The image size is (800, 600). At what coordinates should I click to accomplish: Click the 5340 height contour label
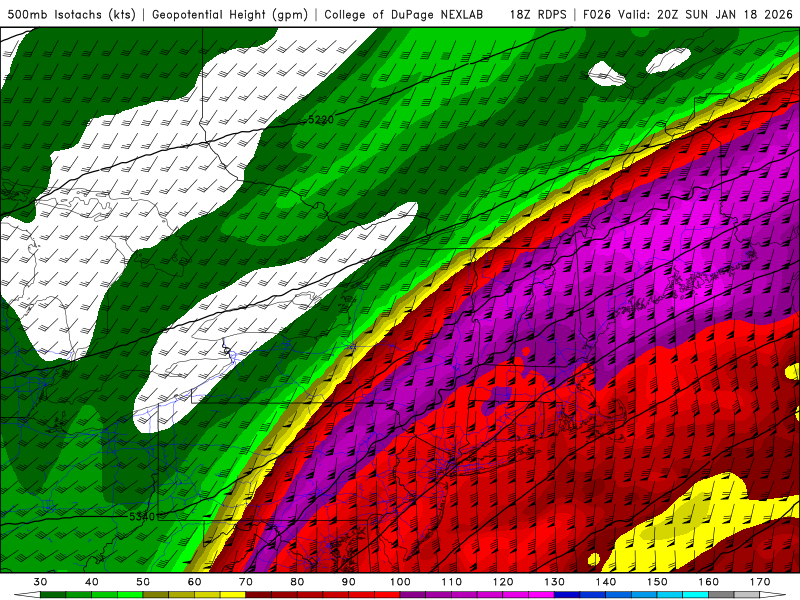(x=142, y=516)
